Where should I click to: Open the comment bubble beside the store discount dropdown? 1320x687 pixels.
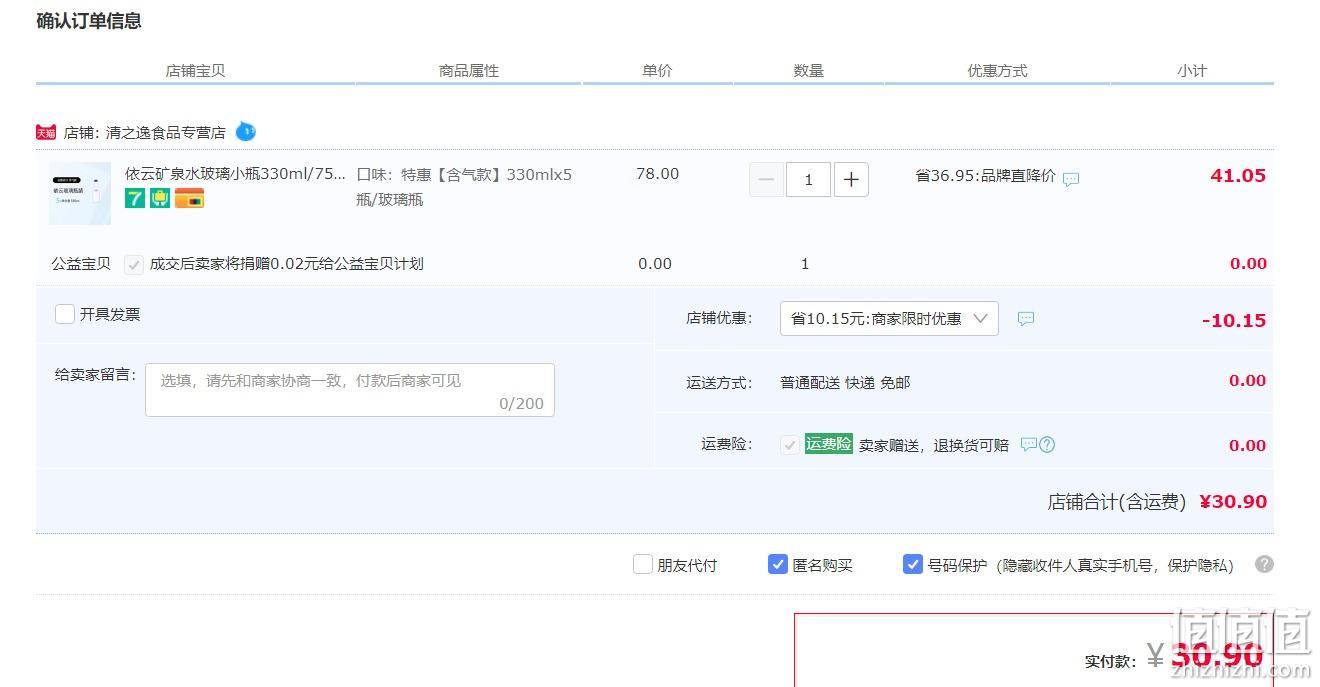coord(1026,318)
